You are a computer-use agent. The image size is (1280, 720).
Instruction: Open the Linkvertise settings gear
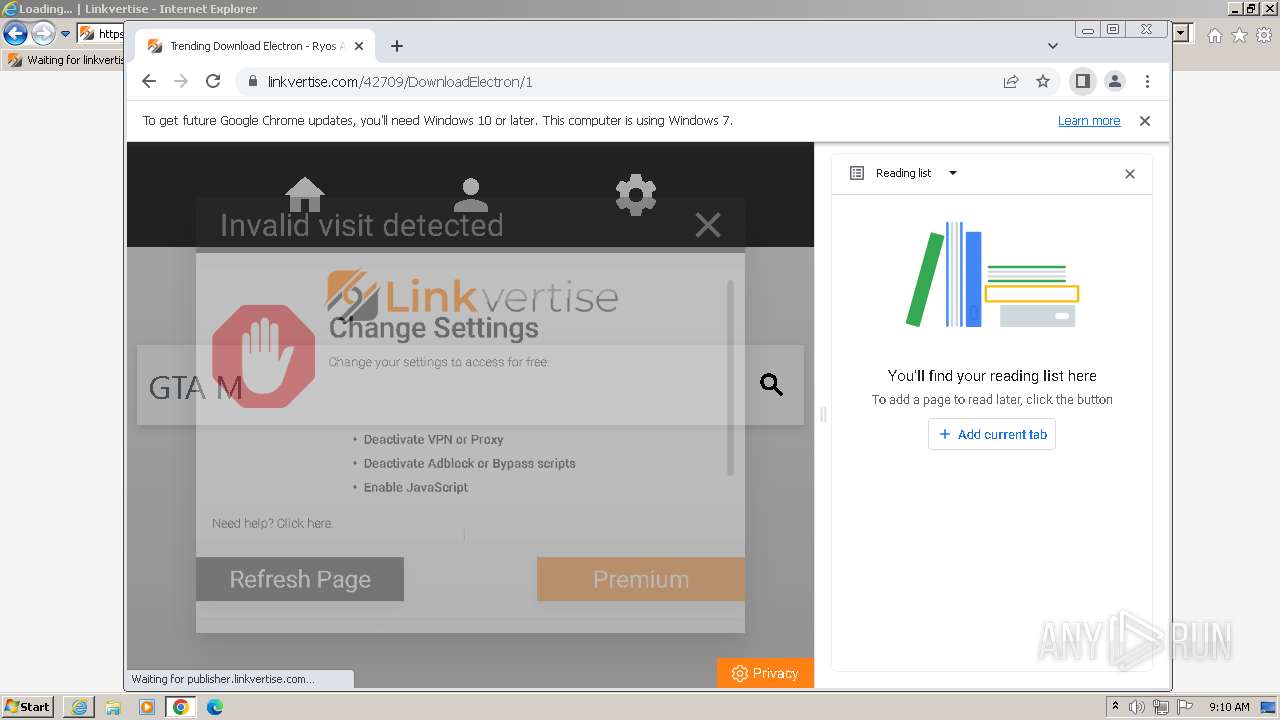(x=636, y=194)
